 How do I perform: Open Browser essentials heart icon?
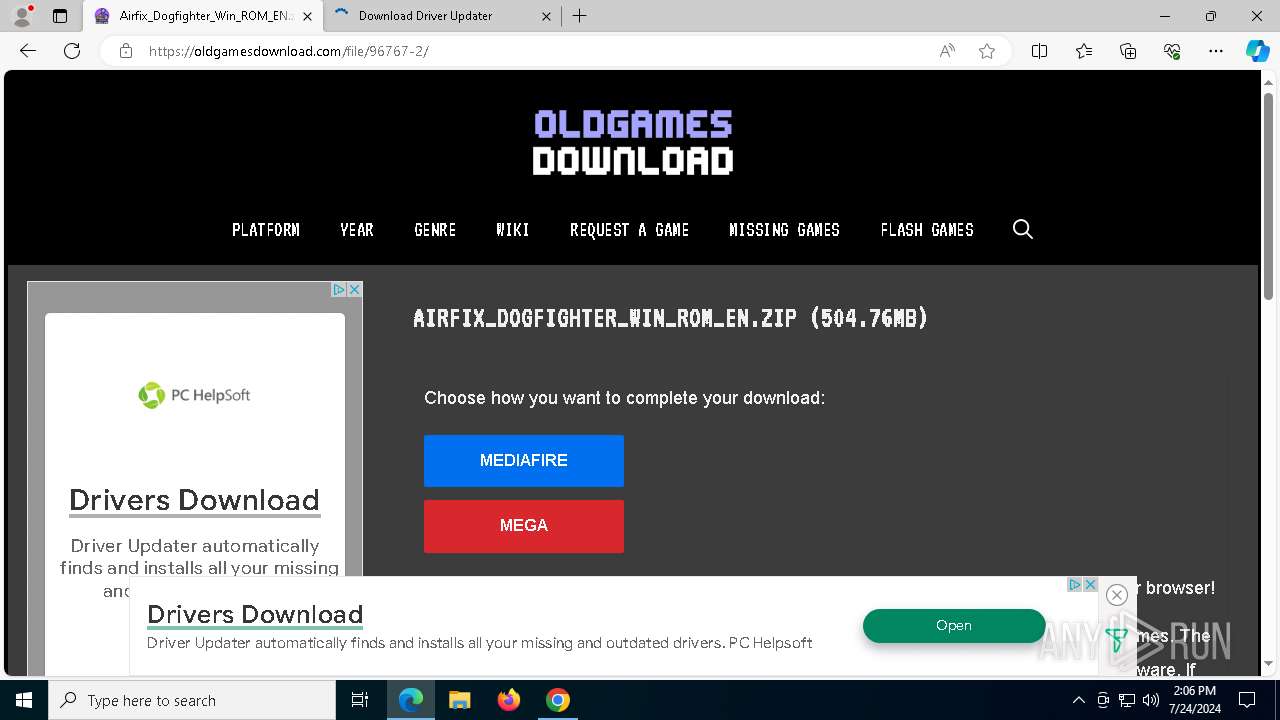[x=1172, y=51]
